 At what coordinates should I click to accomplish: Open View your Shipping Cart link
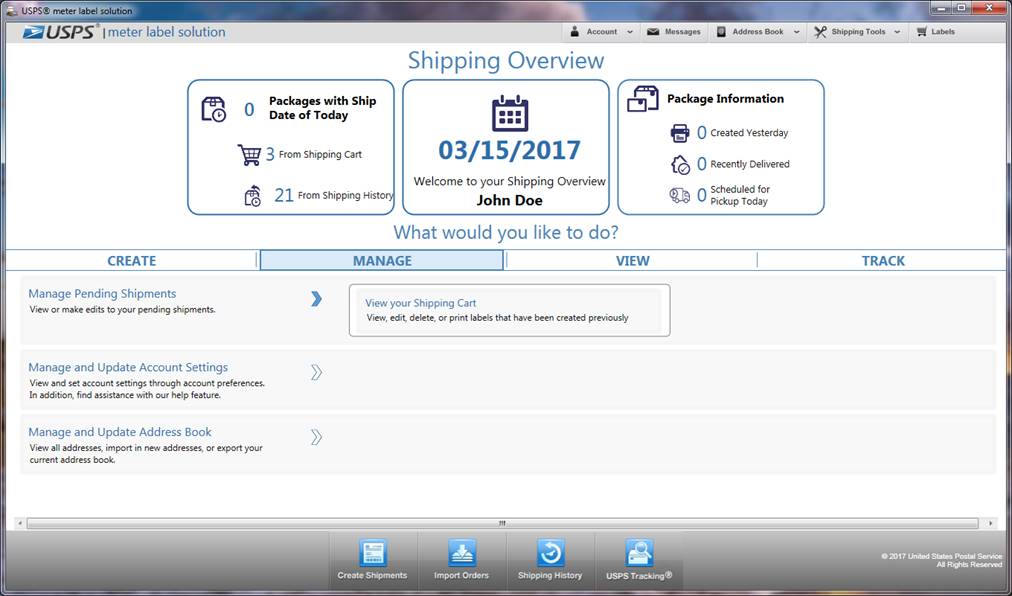coord(421,303)
